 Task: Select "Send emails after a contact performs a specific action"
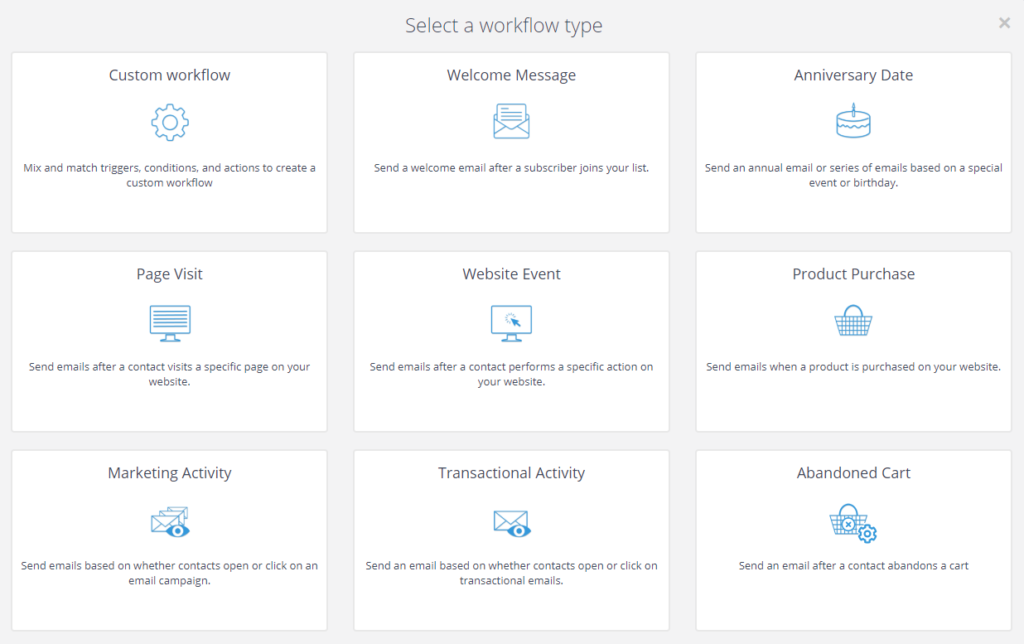[x=511, y=374]
